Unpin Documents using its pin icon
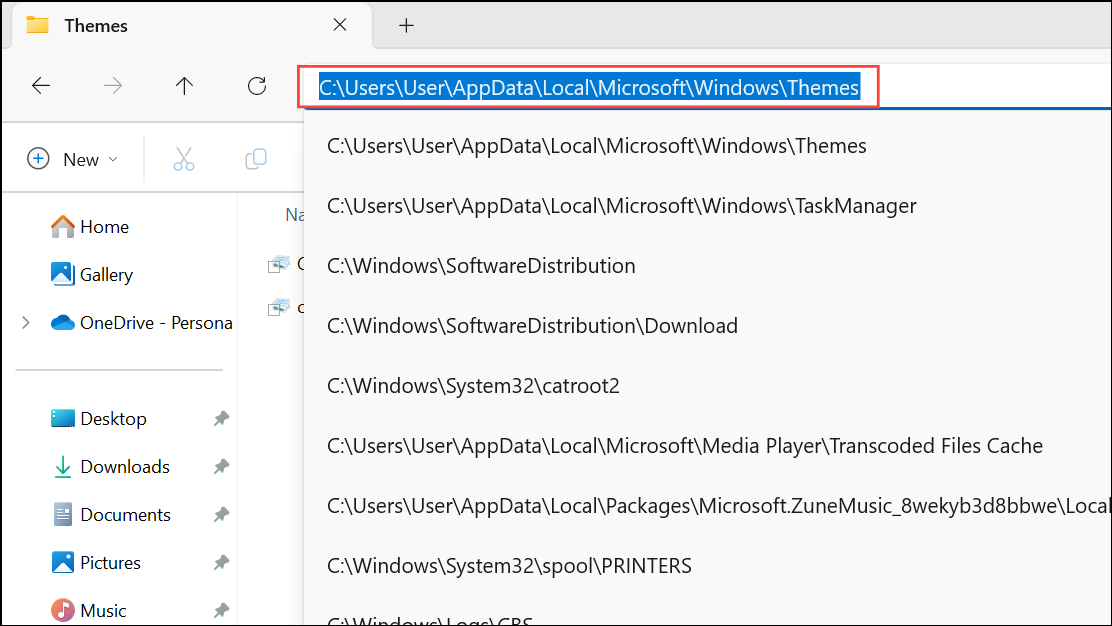 [x=221, y=515]
